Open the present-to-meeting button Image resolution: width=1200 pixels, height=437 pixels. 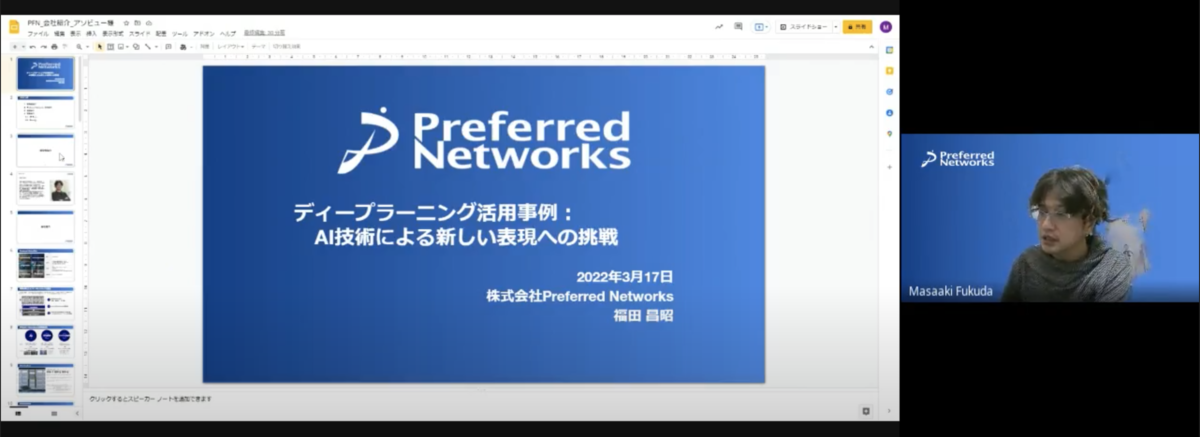click(760, 27)
